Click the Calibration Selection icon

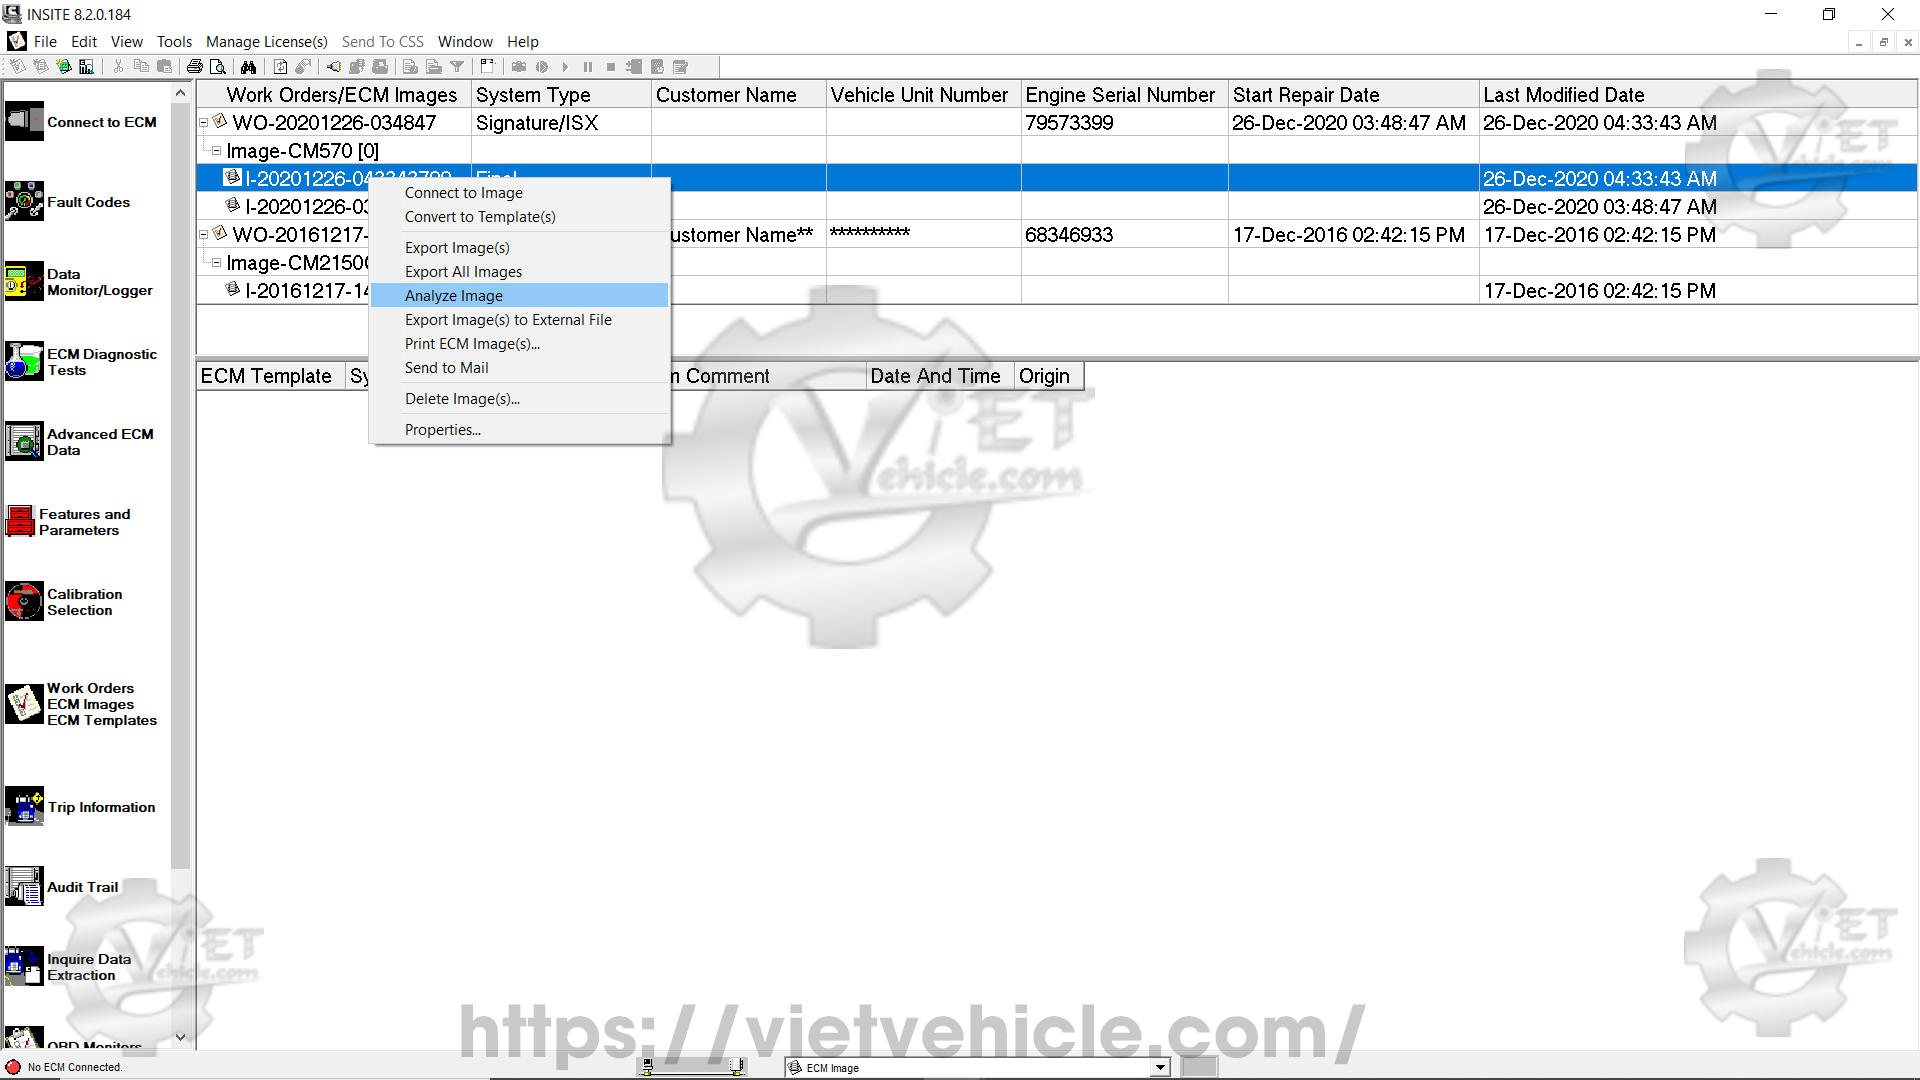24,601
